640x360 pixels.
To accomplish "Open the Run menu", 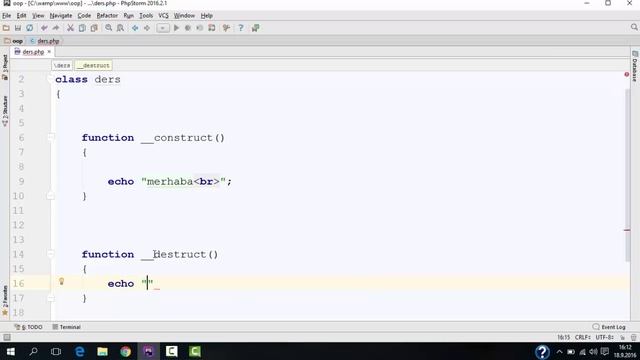I will pos(129,16).
